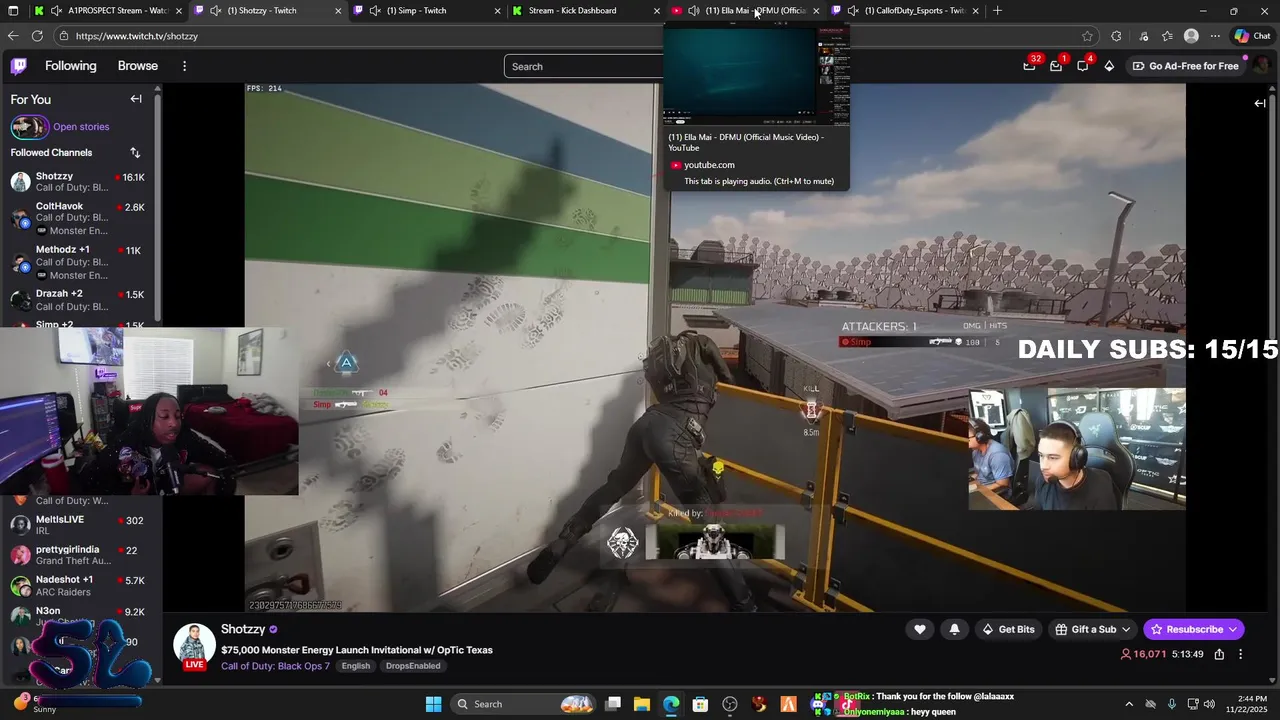Open Task View on taskbar
The width and height of the screenshot is (1280, 720).
coord(613,704)
